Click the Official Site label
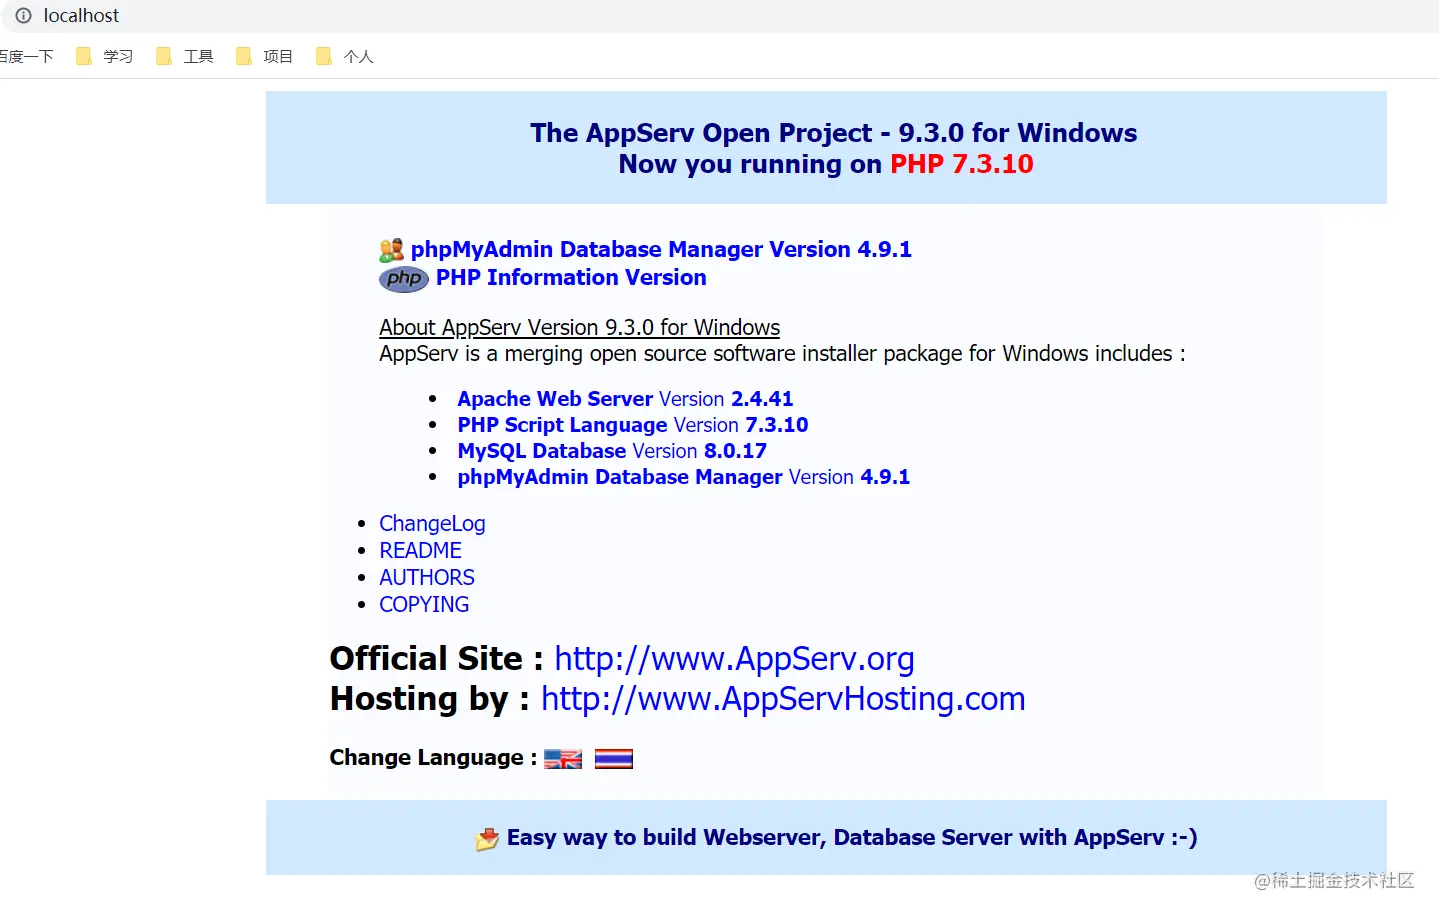The height and width of the screenshot is (915, 1439). [x=436, y=659]
